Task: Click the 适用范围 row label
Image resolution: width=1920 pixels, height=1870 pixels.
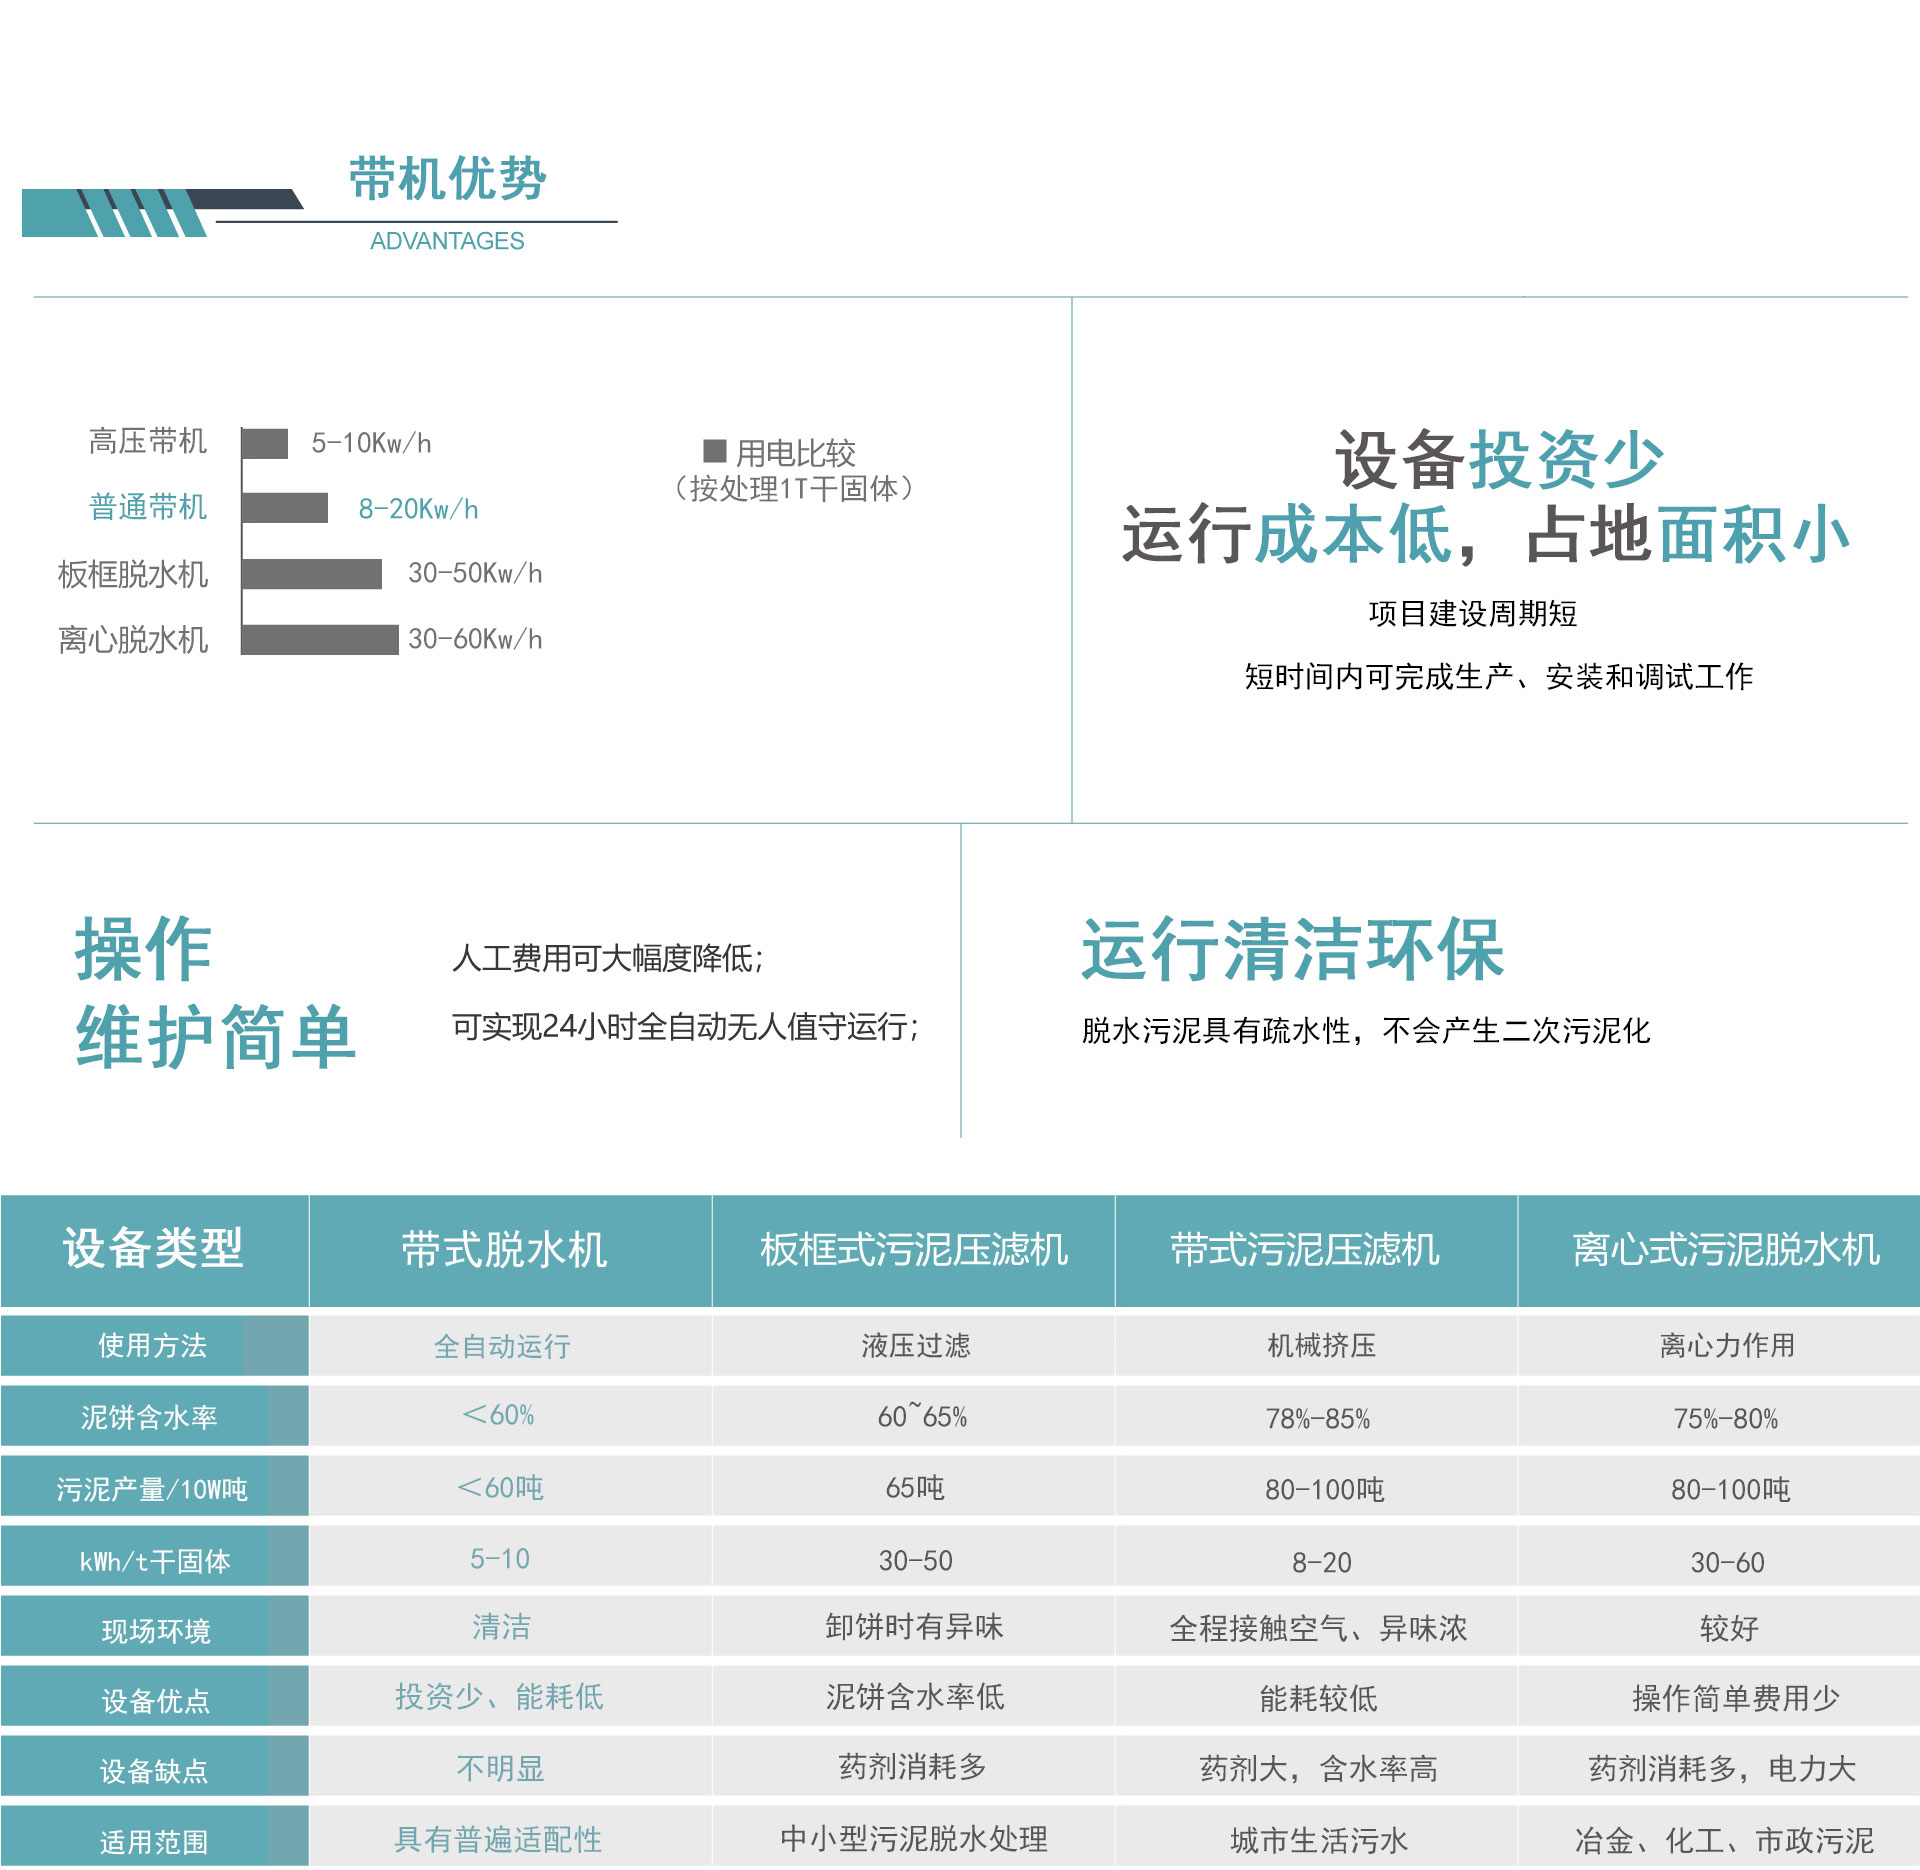Action: [153, 1842]
